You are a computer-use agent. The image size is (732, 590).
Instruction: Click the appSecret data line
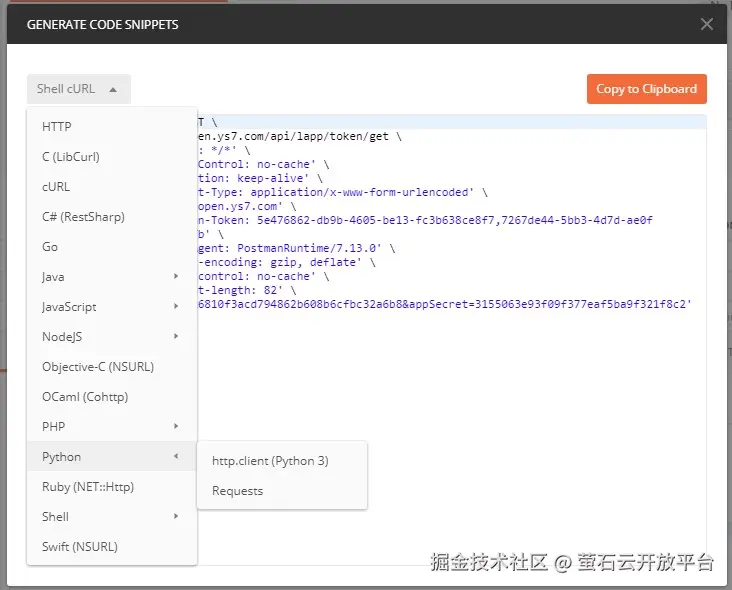[x=444, y=304]
